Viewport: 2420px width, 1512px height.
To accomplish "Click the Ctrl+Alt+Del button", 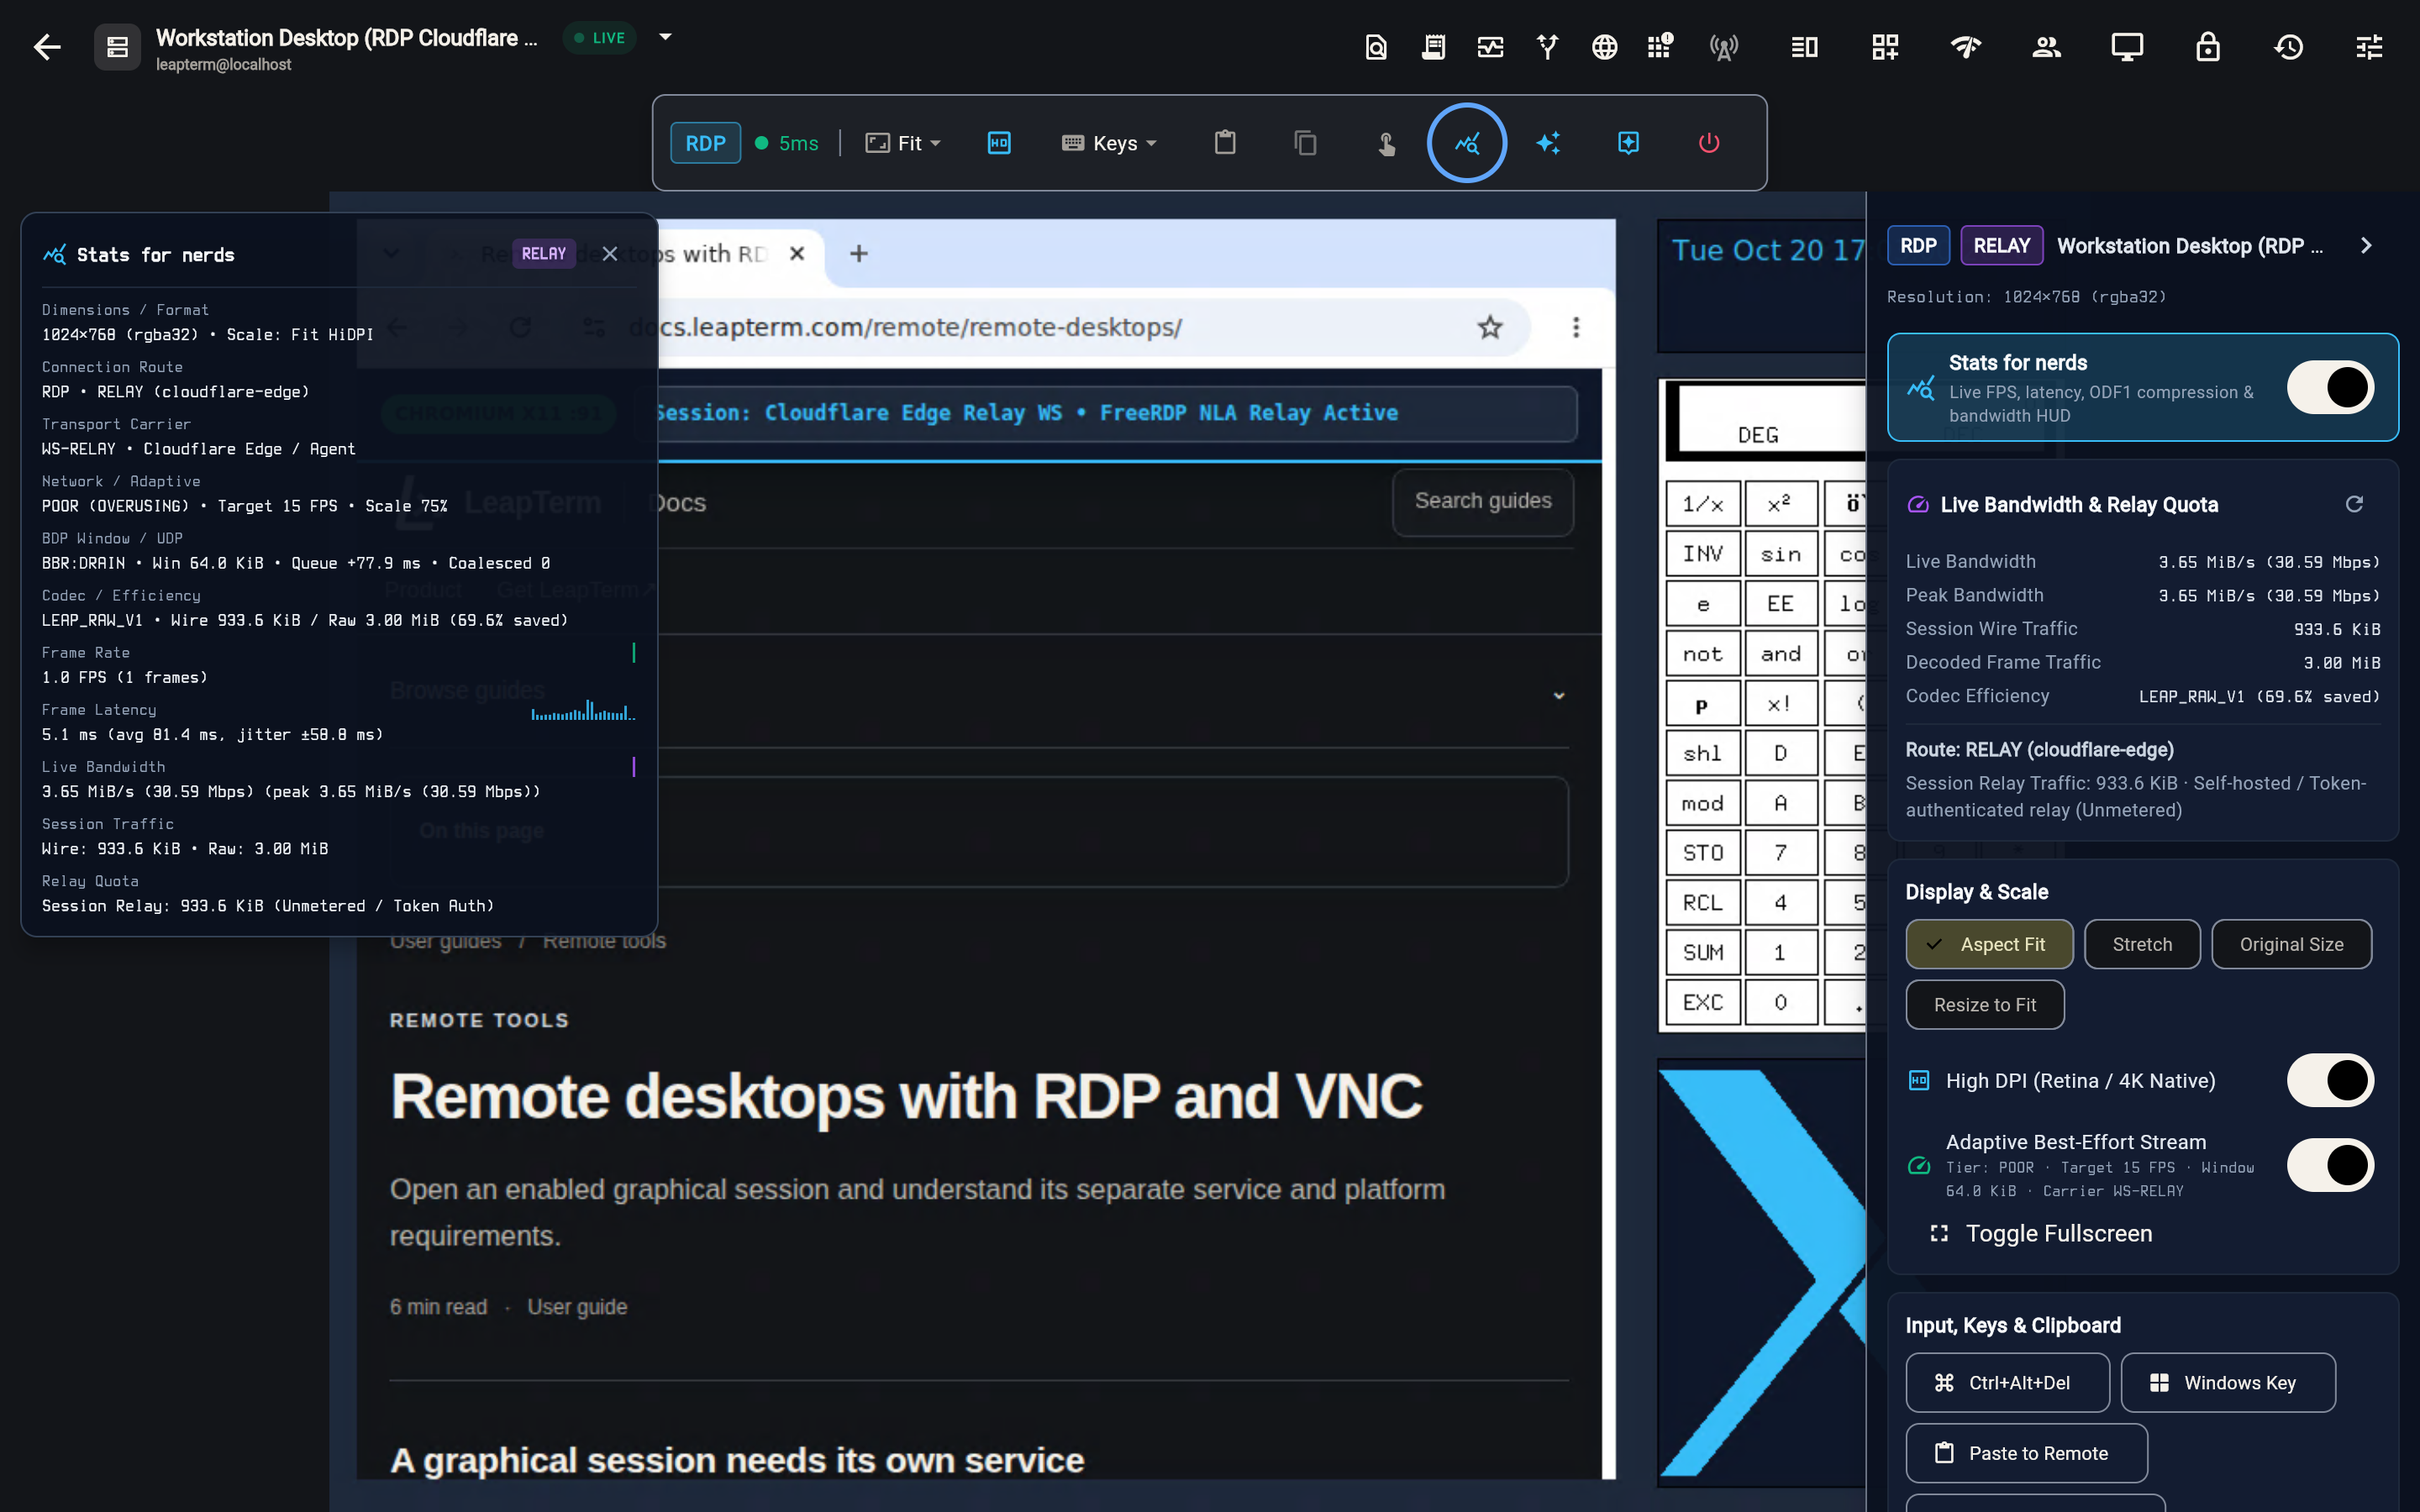I will [x=2007, y=1382].
